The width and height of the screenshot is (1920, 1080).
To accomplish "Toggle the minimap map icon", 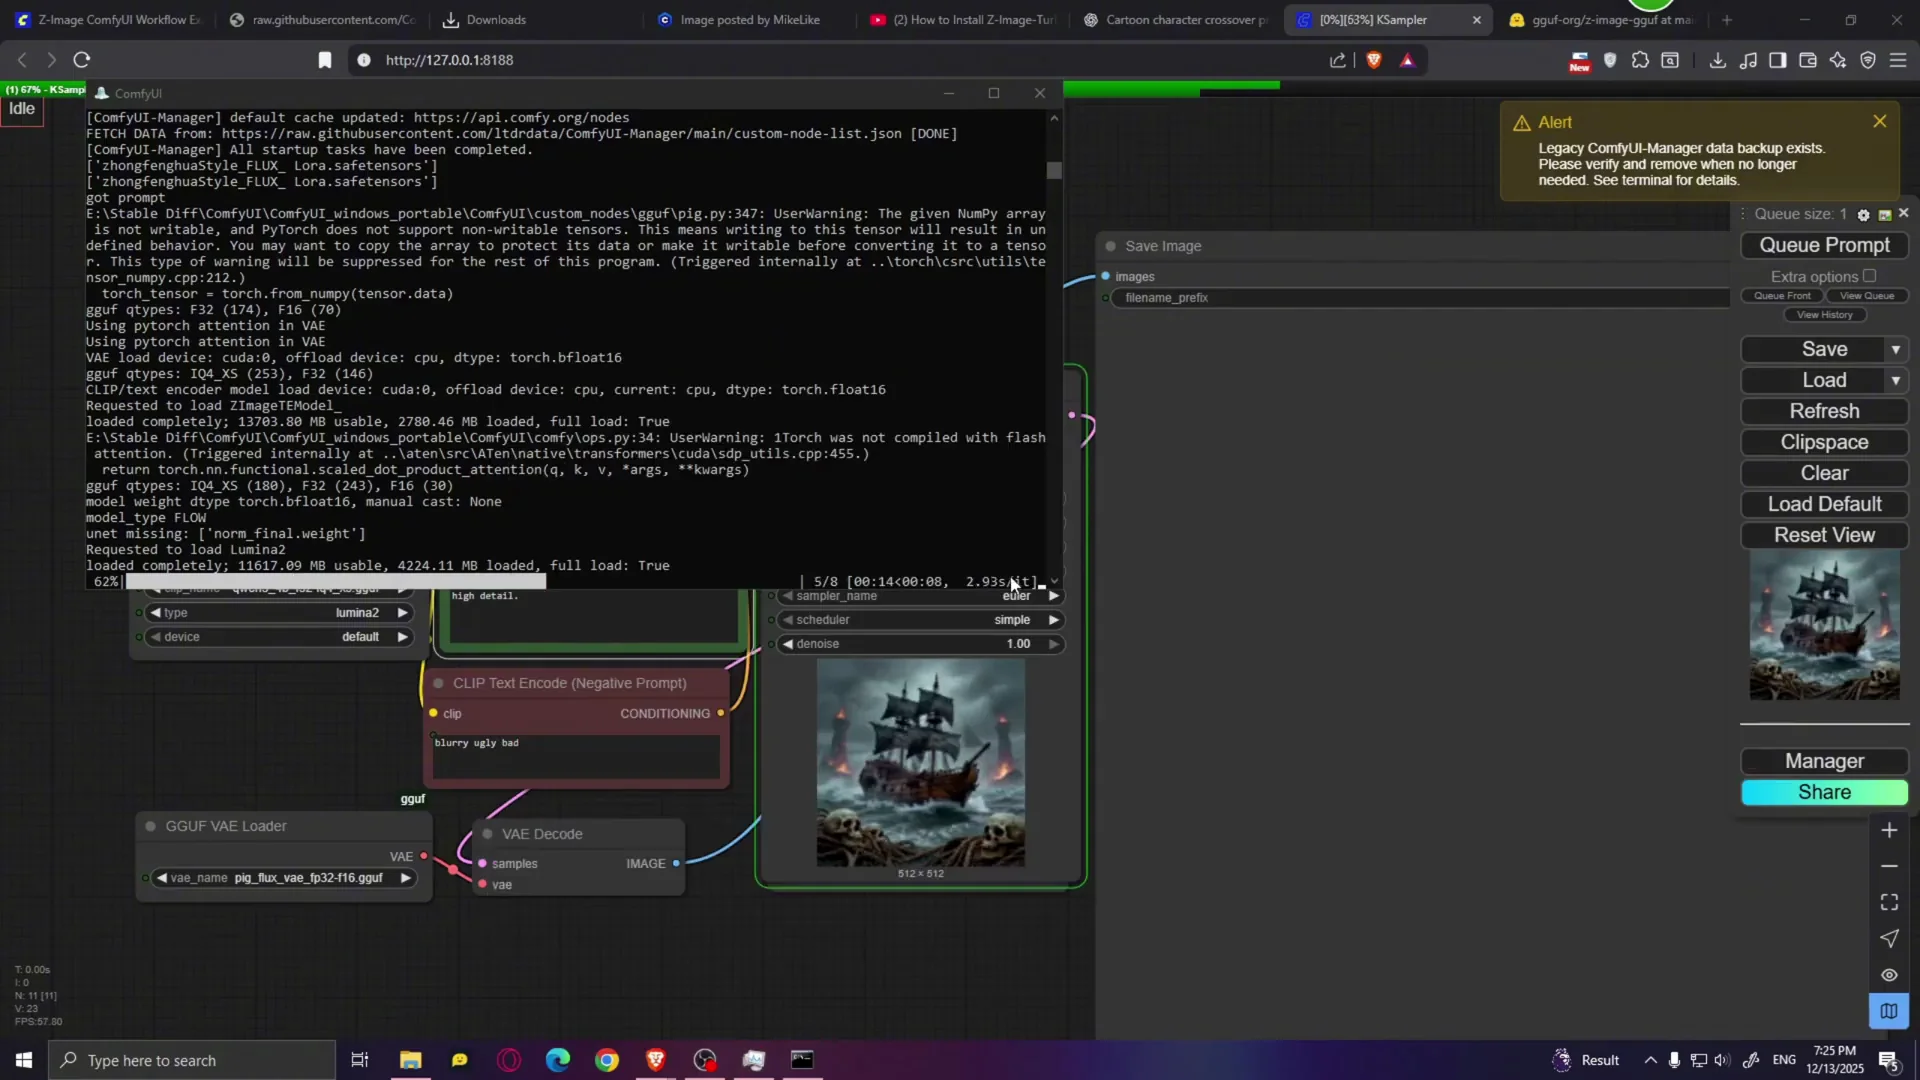I will tap(1889, 1011).
